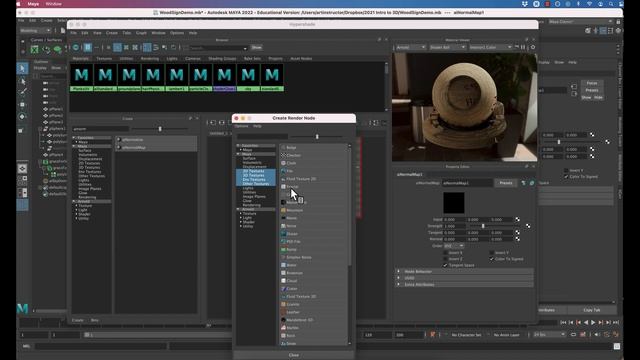Open Arnold renderer dropdown in Material Viewer
This screenshot has width=640, height=360.
[411, 47]
